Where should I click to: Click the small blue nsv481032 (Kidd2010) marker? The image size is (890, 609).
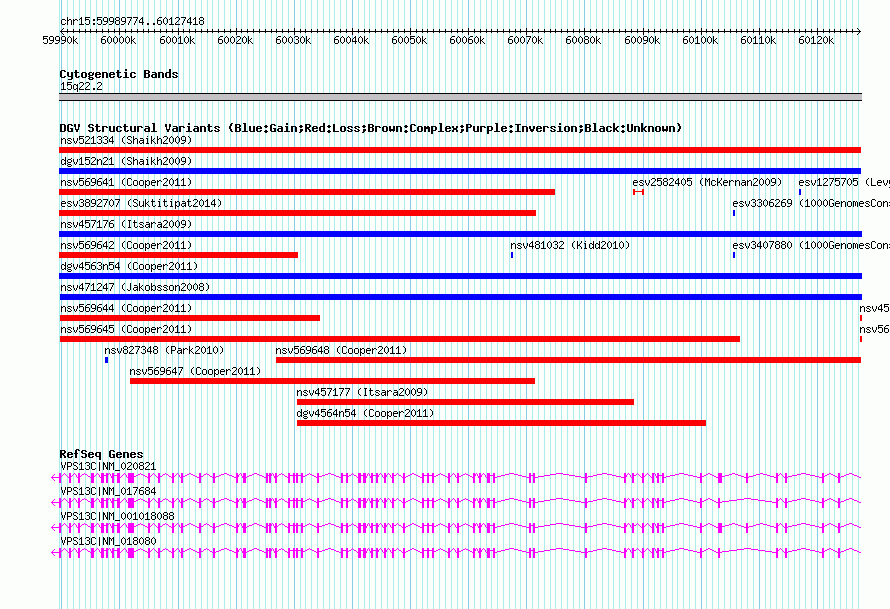click(x=512, y=255)
